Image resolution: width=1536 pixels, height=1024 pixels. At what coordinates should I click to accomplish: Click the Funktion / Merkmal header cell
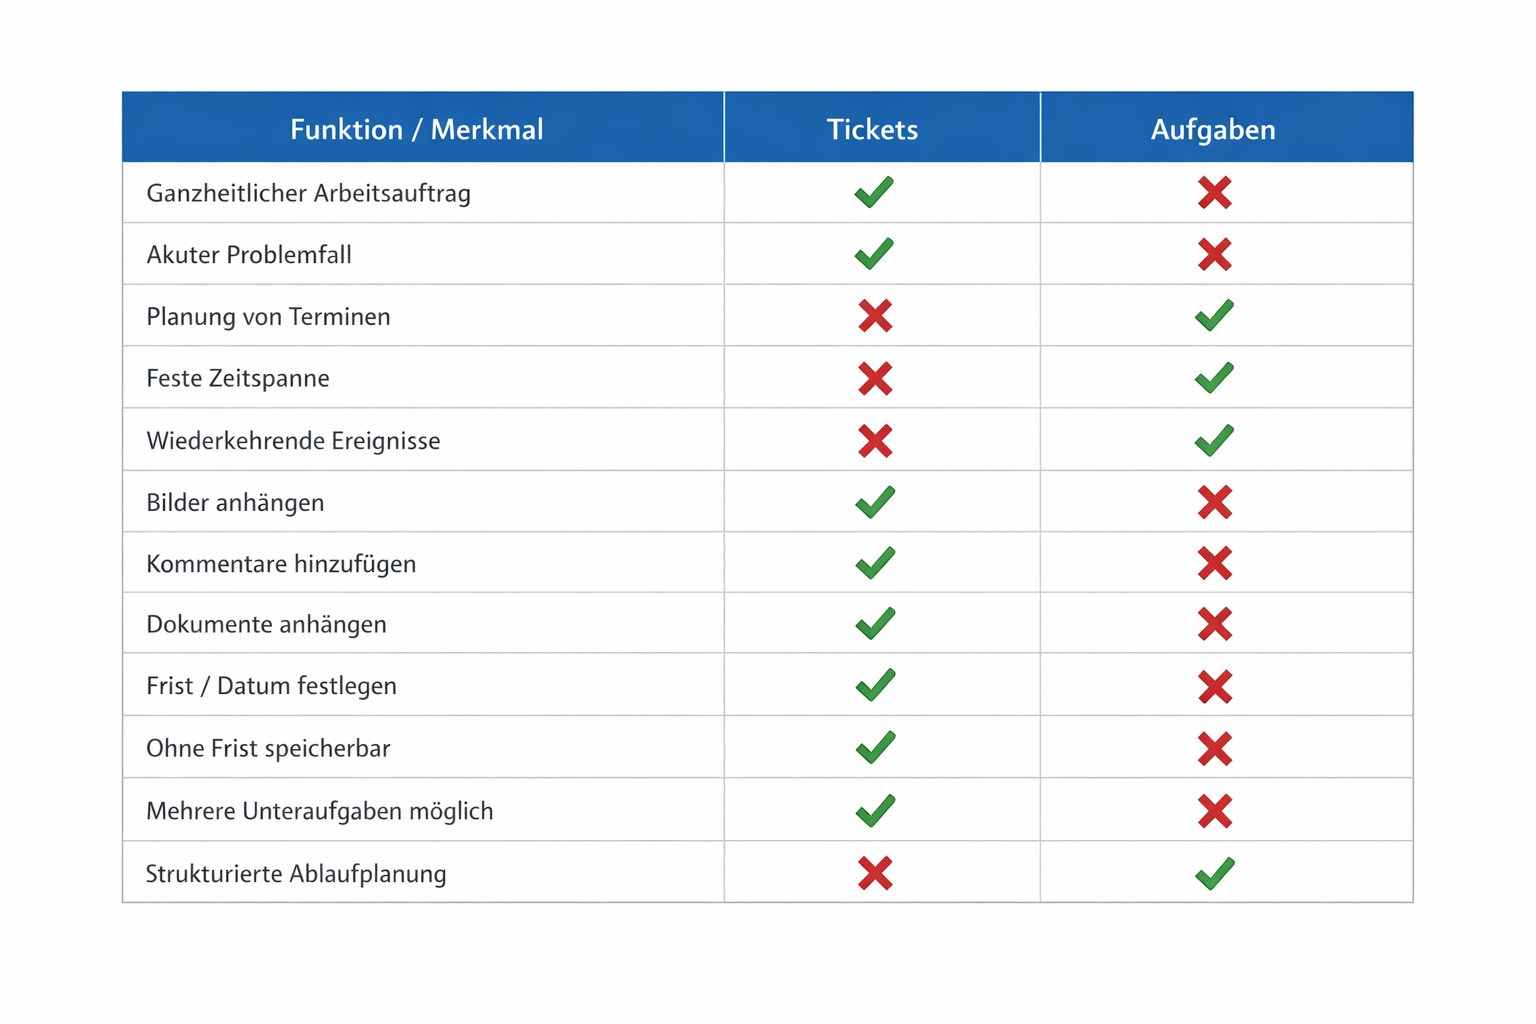(x=416, y=129)
